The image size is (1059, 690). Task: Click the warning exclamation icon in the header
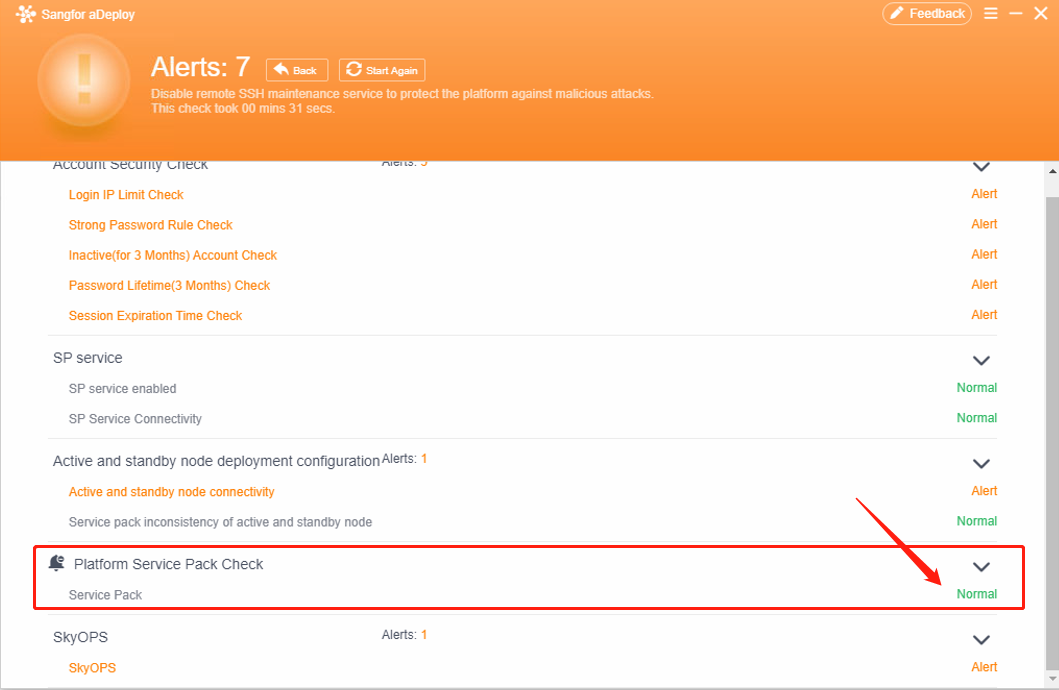(83, 80)
